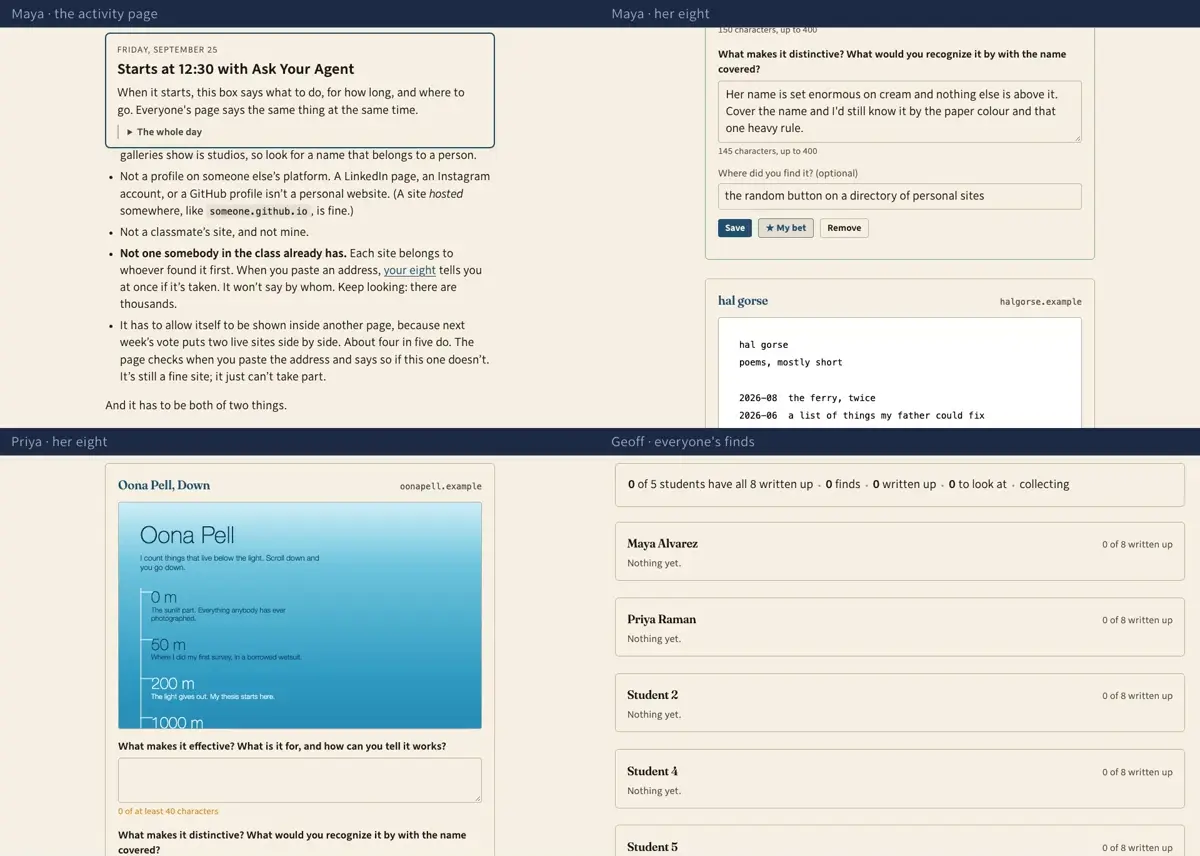Screen dimensions: 1200x856
Task: Click the "someone.github.io" code snippet
Action: [x=258, y=211]
